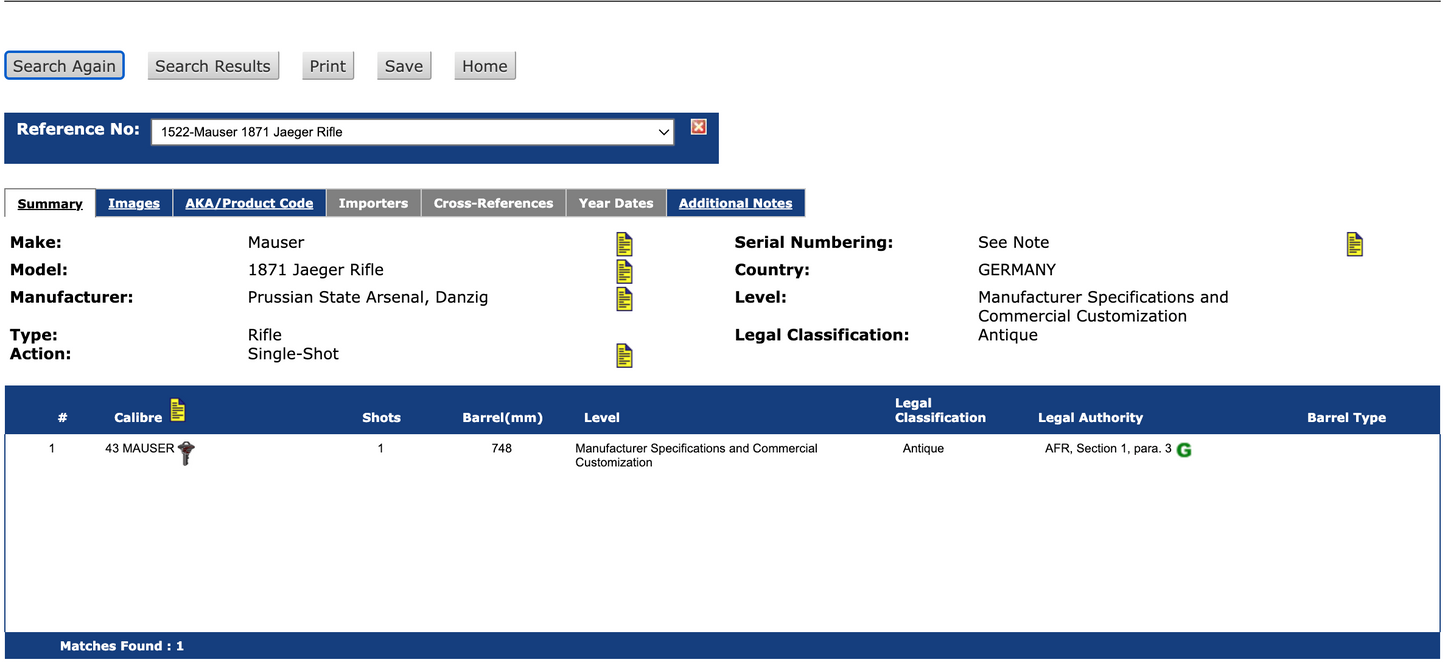Viewport: 1445px width, 665px height.
Task: Click the red X beside Reference No
Action: point(699,127)
